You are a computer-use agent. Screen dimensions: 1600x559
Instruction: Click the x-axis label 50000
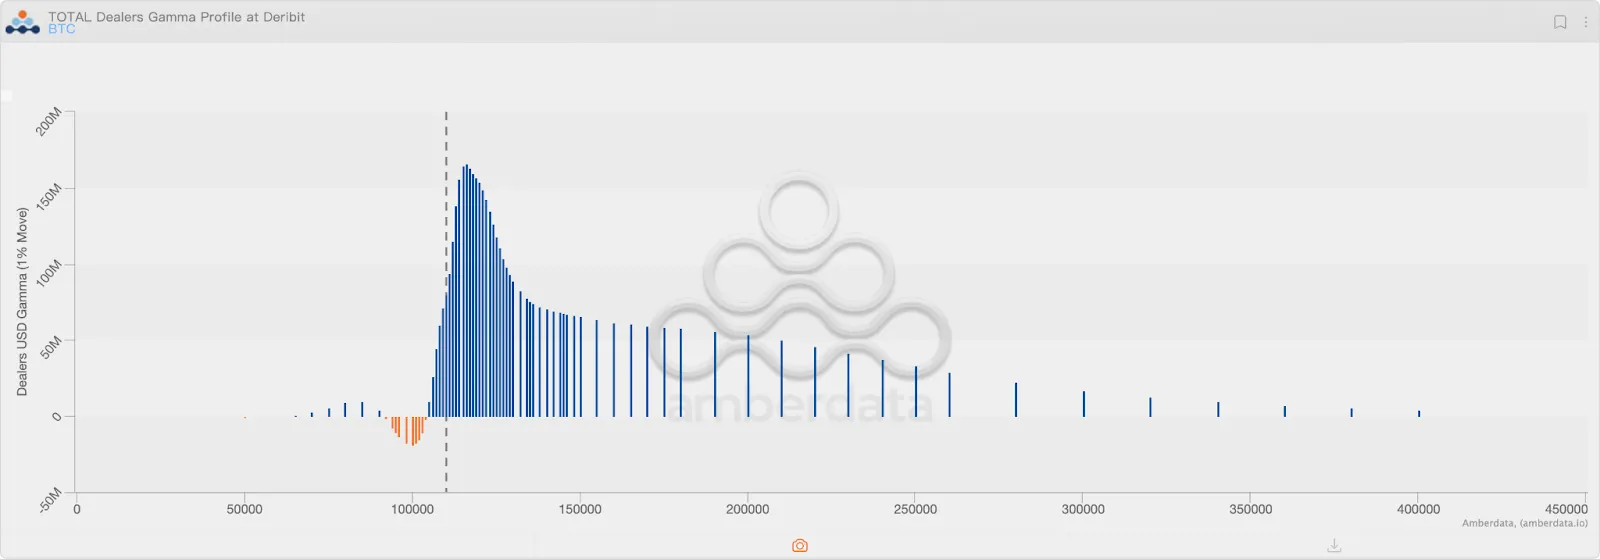pyautogui.click(x=244, y=509)
